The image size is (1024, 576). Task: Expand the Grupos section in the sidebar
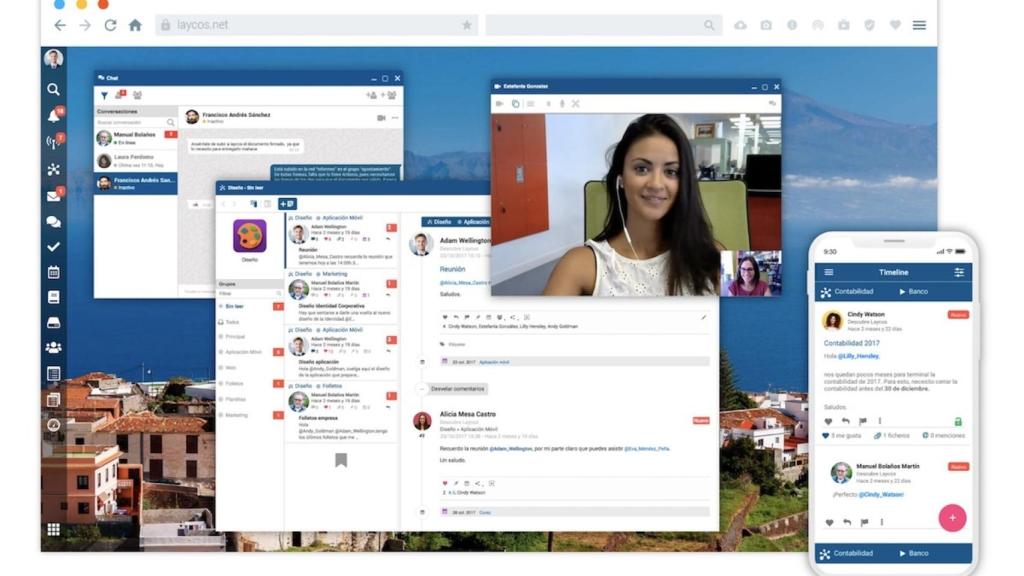pyautogui.click(x=230, y=281)
